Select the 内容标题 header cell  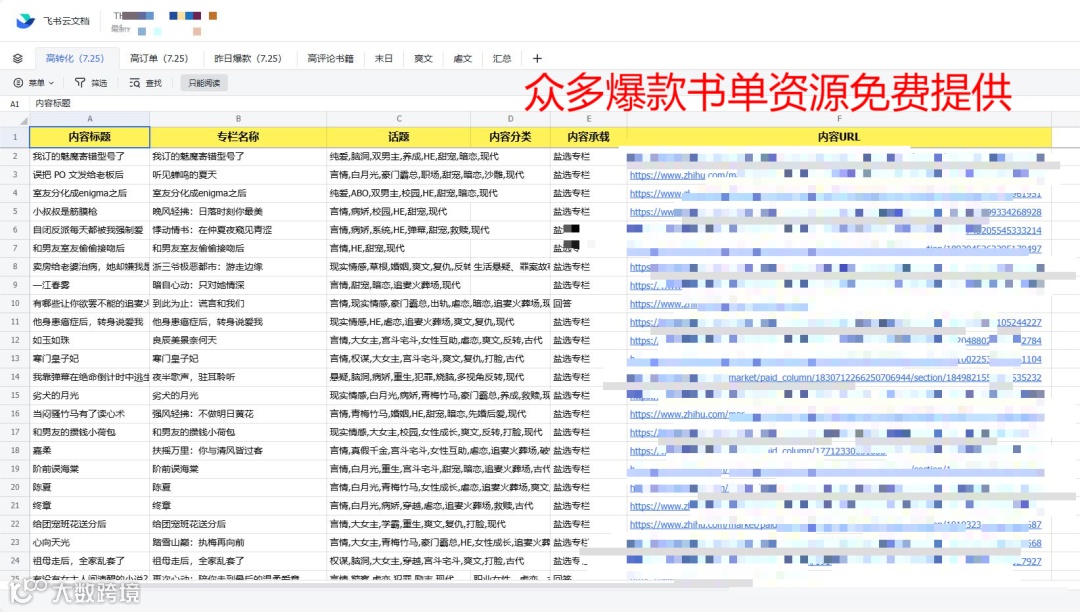point(90,137)
